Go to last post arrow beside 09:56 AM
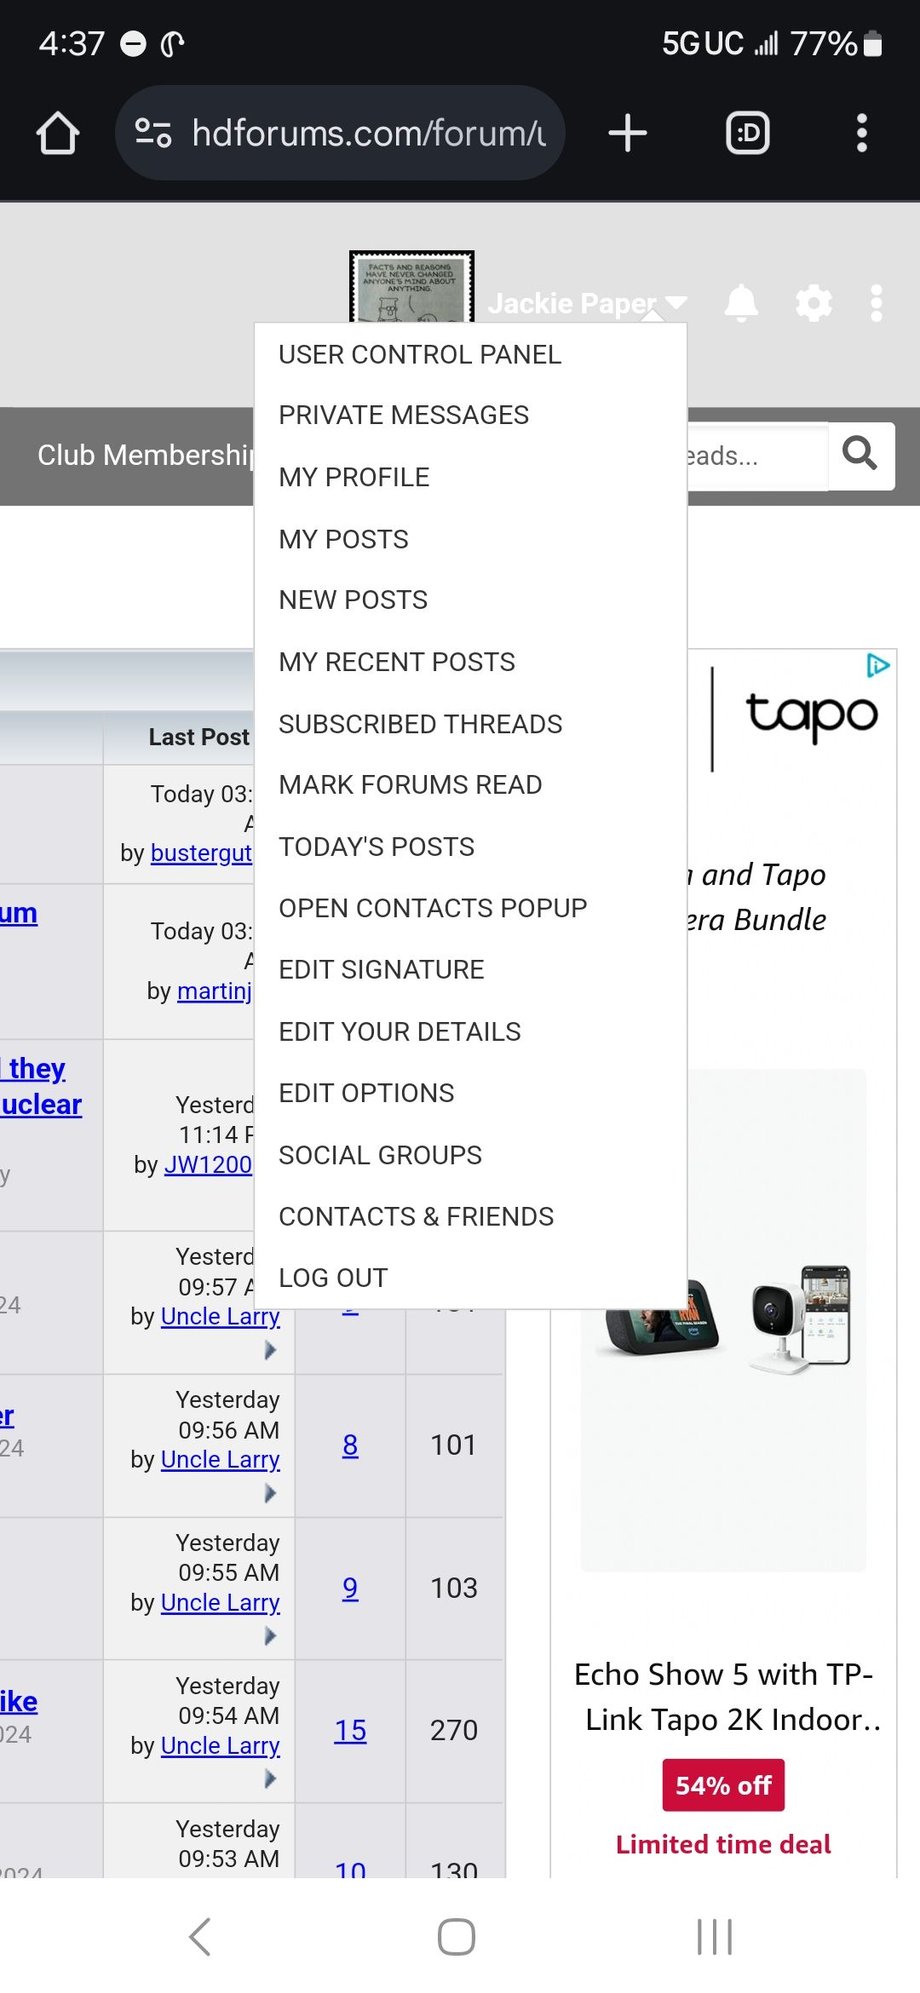The height and width of the screenshot is (1993, 920). click(270, 1493)
